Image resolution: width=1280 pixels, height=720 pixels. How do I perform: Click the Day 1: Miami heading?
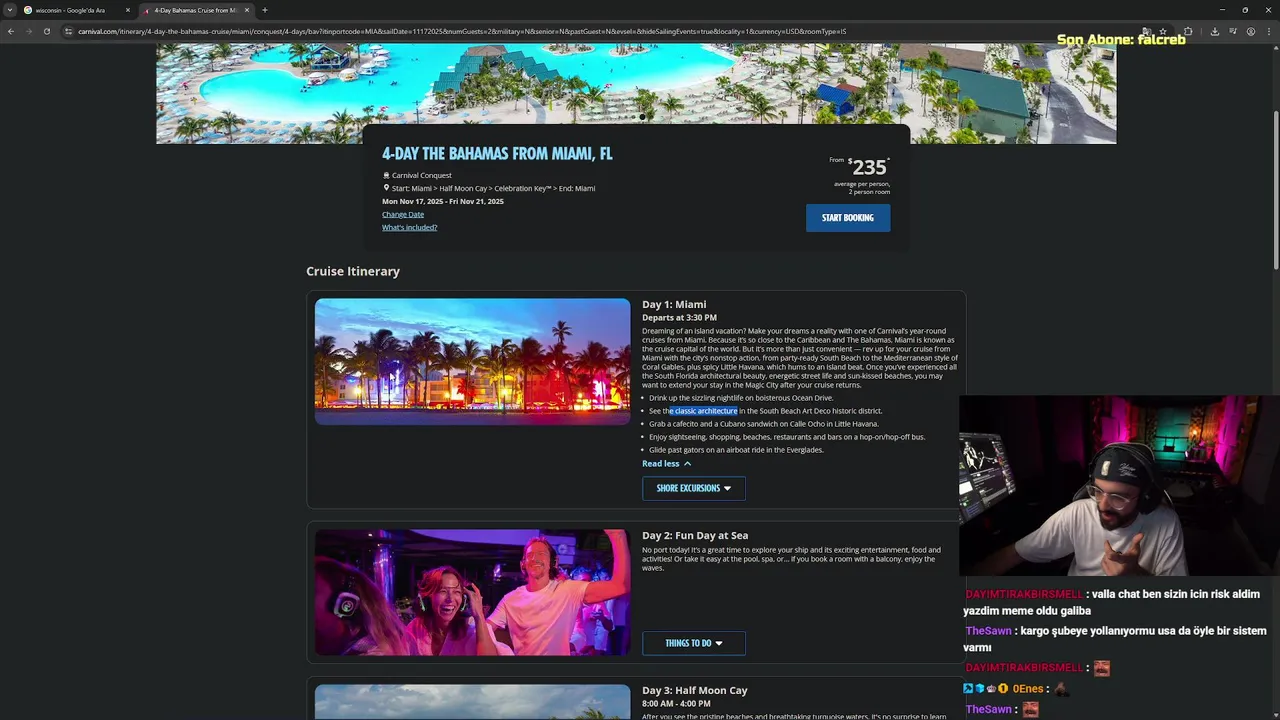click(x=674, y=304)
